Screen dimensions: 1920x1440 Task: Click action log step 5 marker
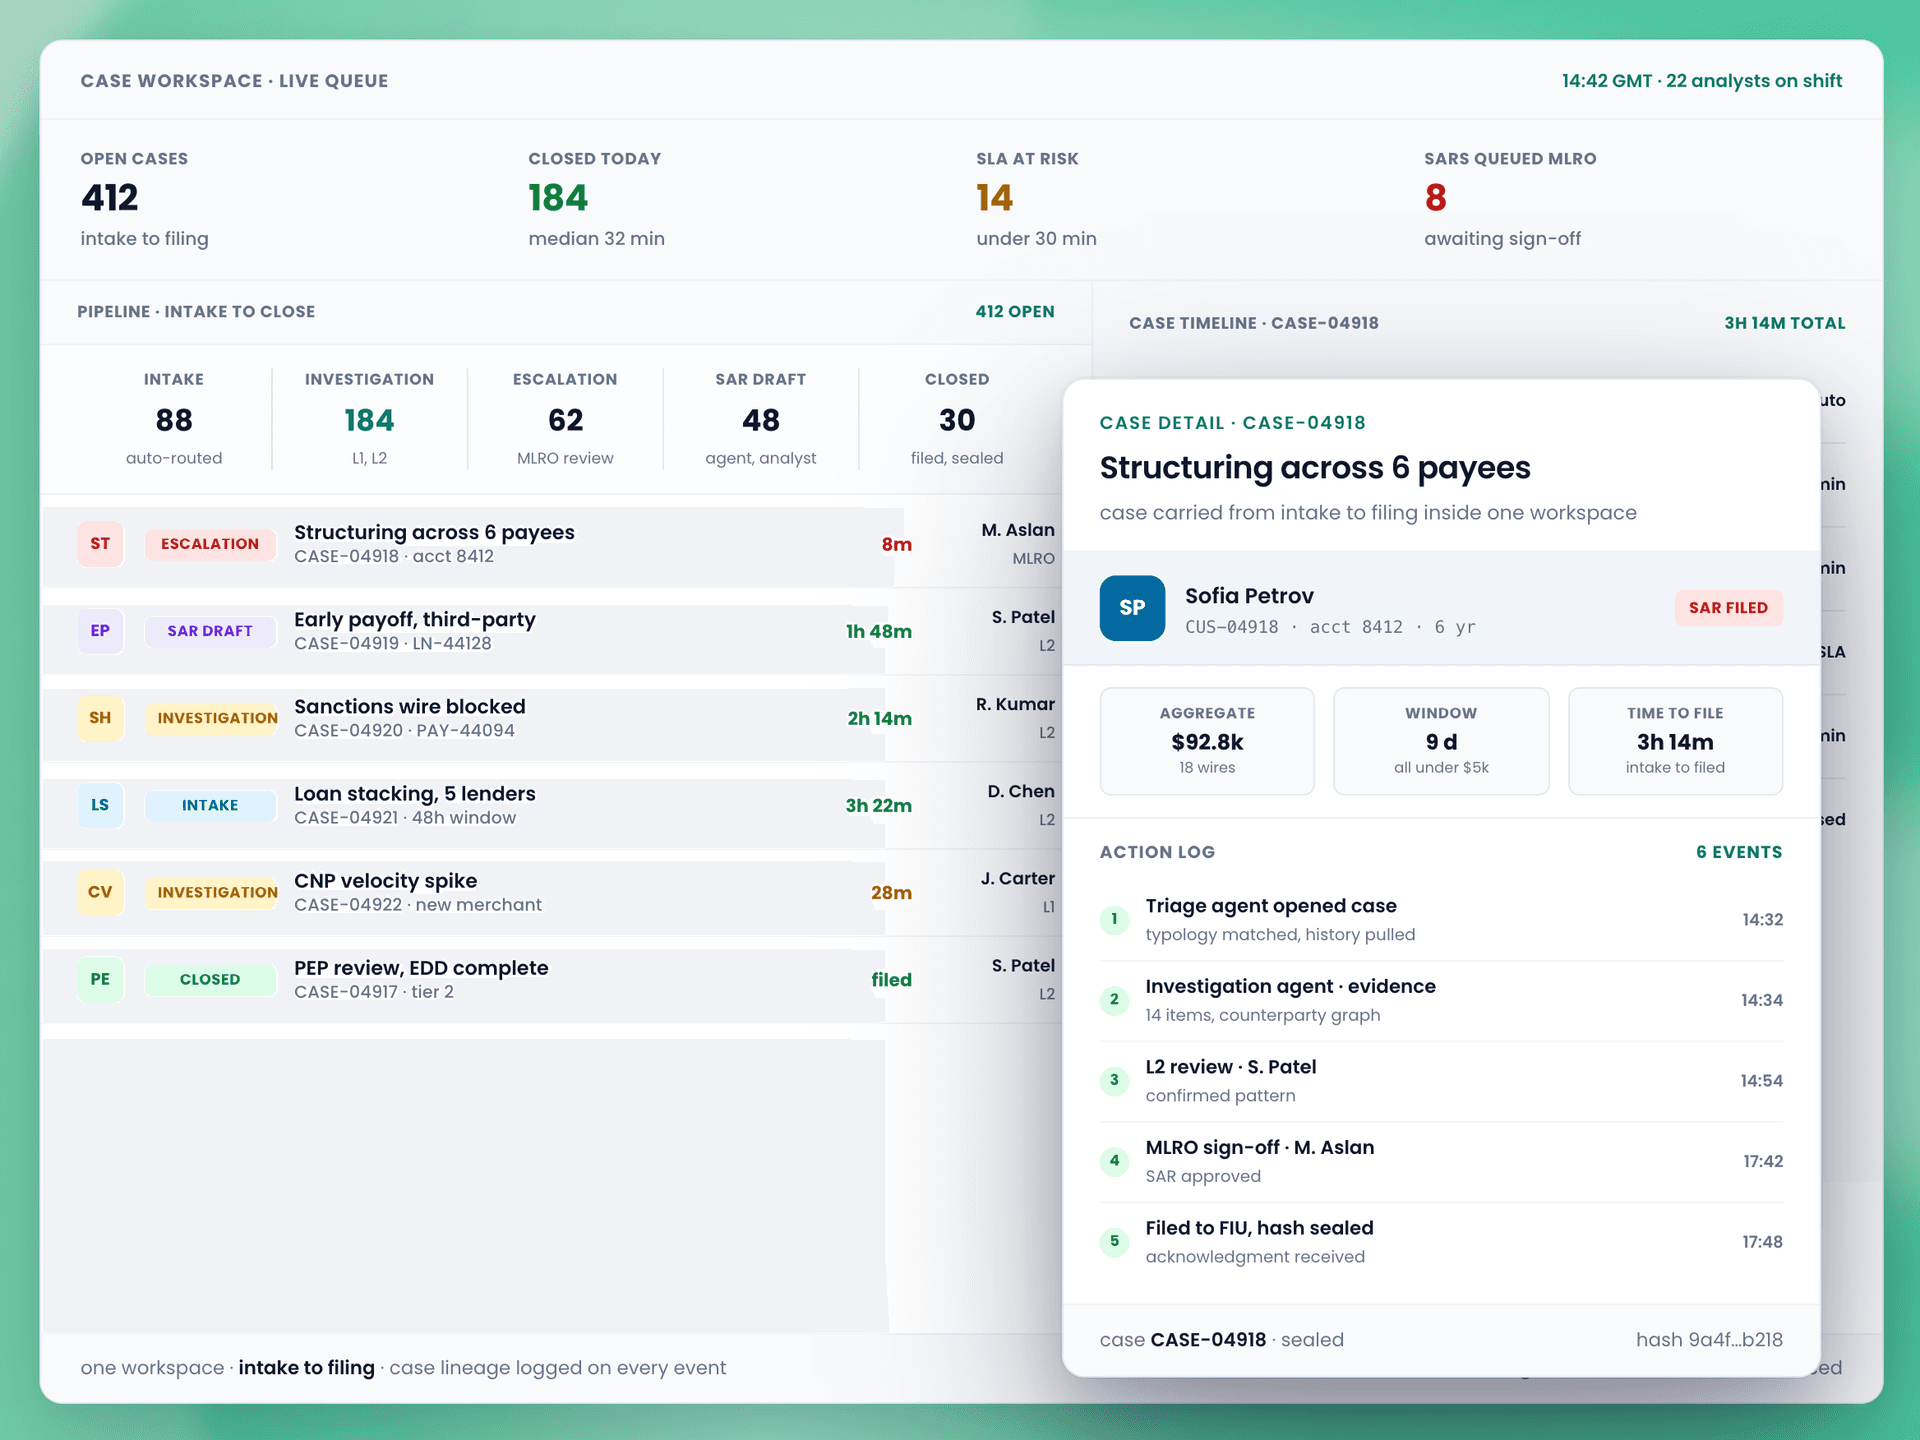point(1114,1242)
